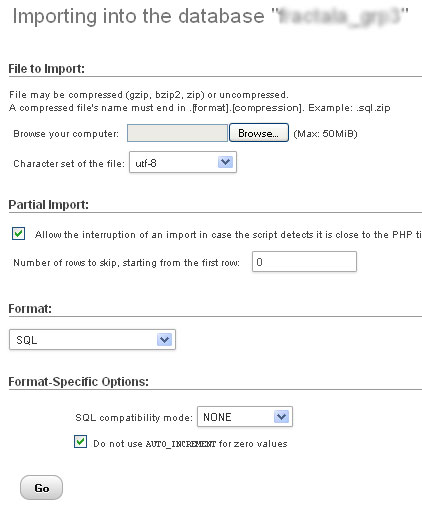Click the SQL value in Format combo box
The image size is (422, 509).
point(27,340)
